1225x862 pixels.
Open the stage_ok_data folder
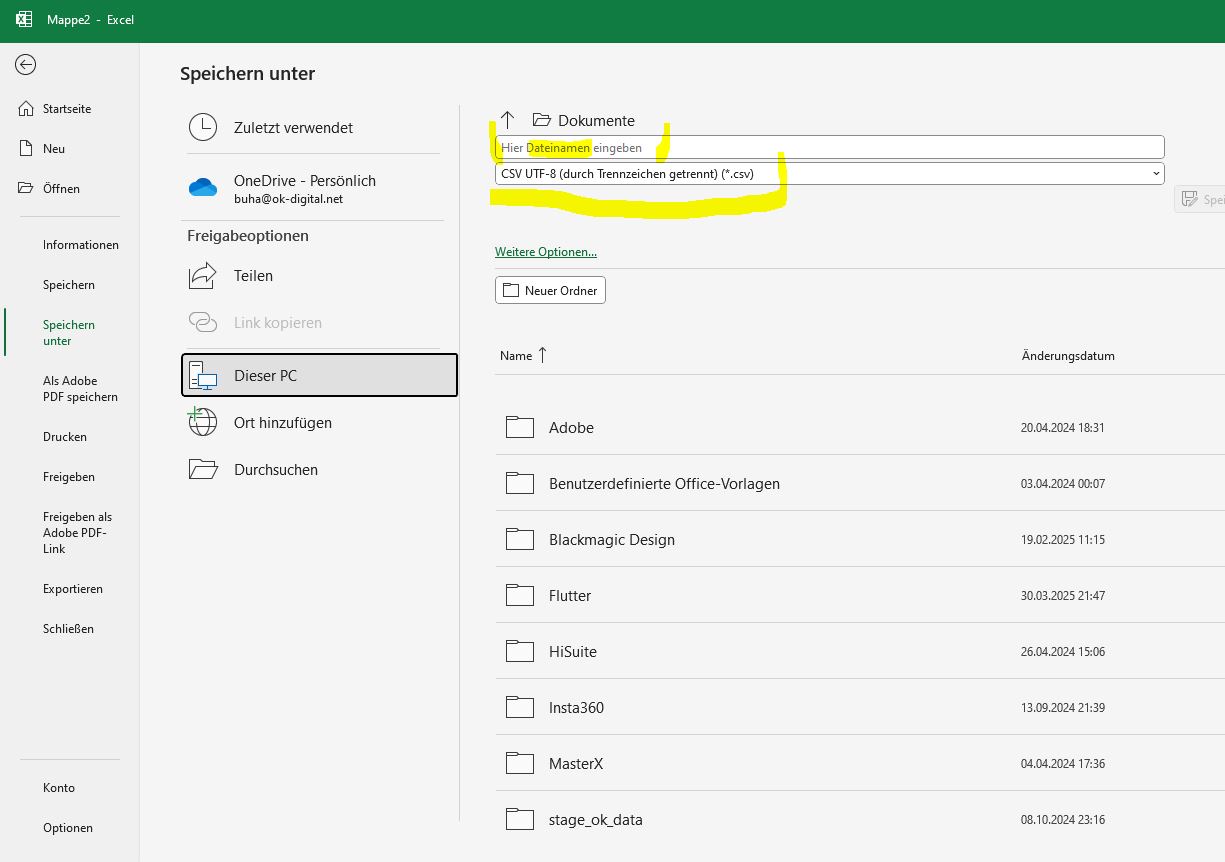click(595, 820)
